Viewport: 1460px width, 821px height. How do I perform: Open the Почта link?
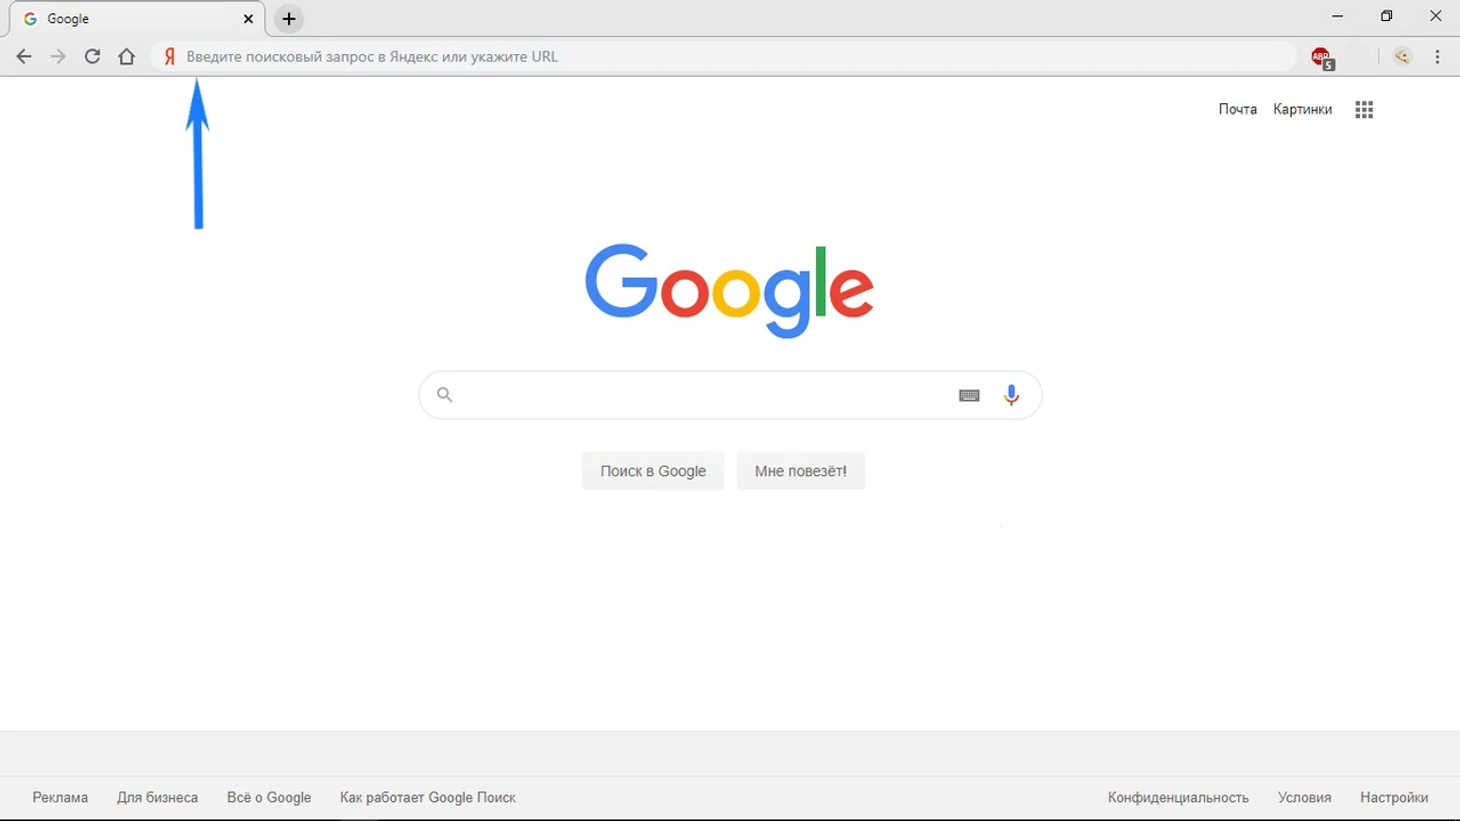click(1237, 109)
